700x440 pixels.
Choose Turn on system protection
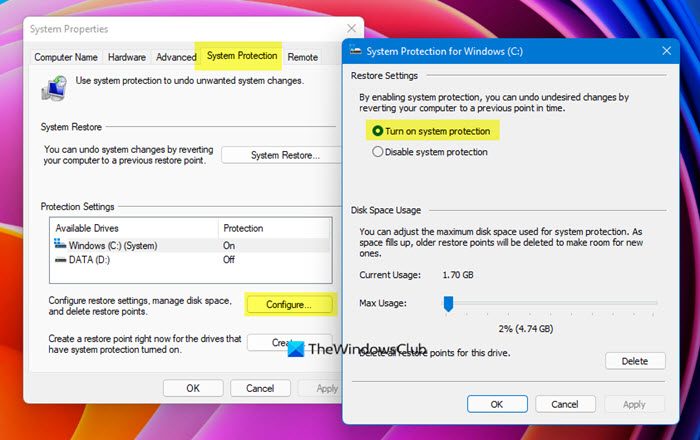(432, 131)
